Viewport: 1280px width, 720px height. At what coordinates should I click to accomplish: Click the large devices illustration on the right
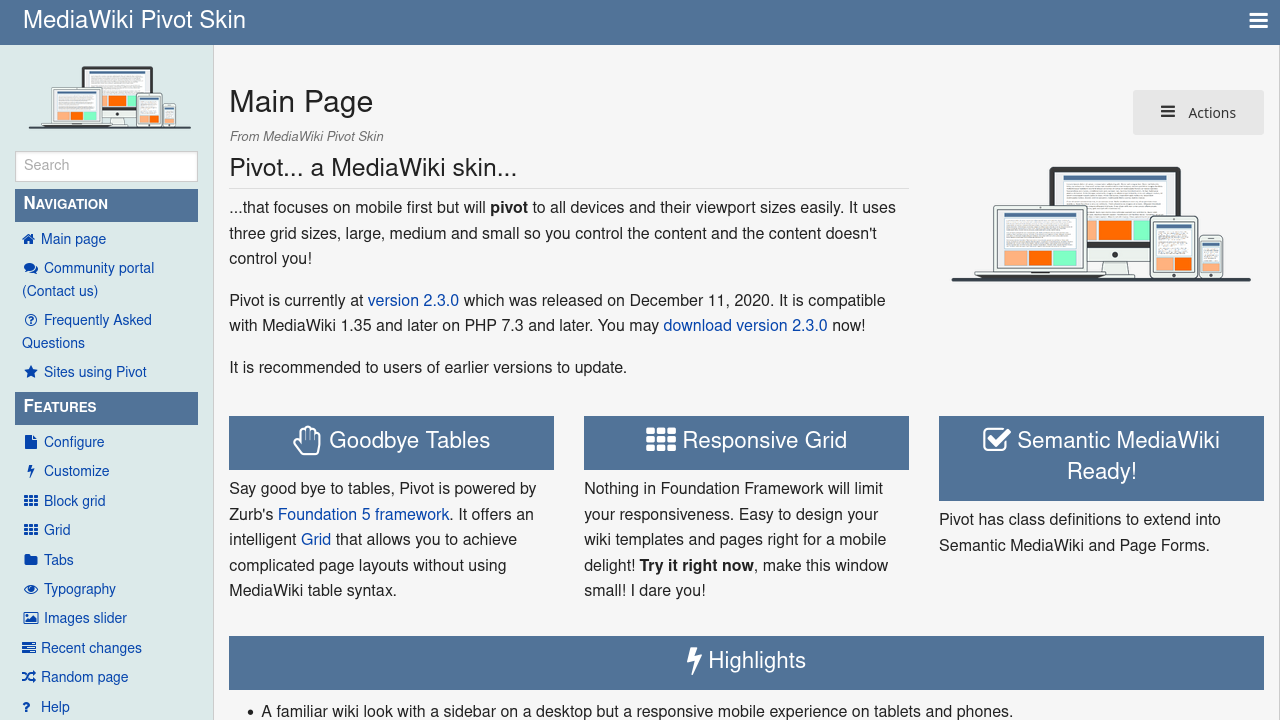coord(1101,224)
